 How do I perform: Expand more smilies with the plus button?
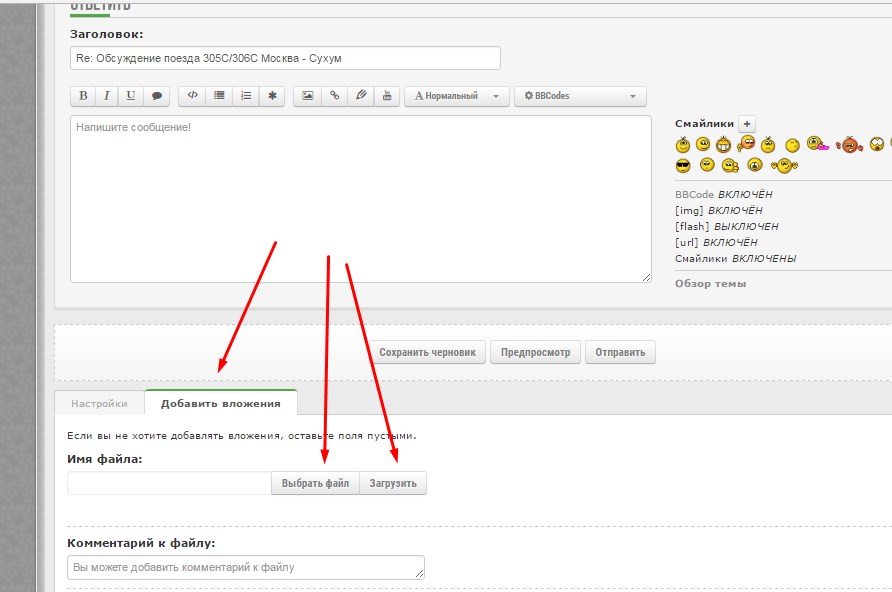click(746, 123)
